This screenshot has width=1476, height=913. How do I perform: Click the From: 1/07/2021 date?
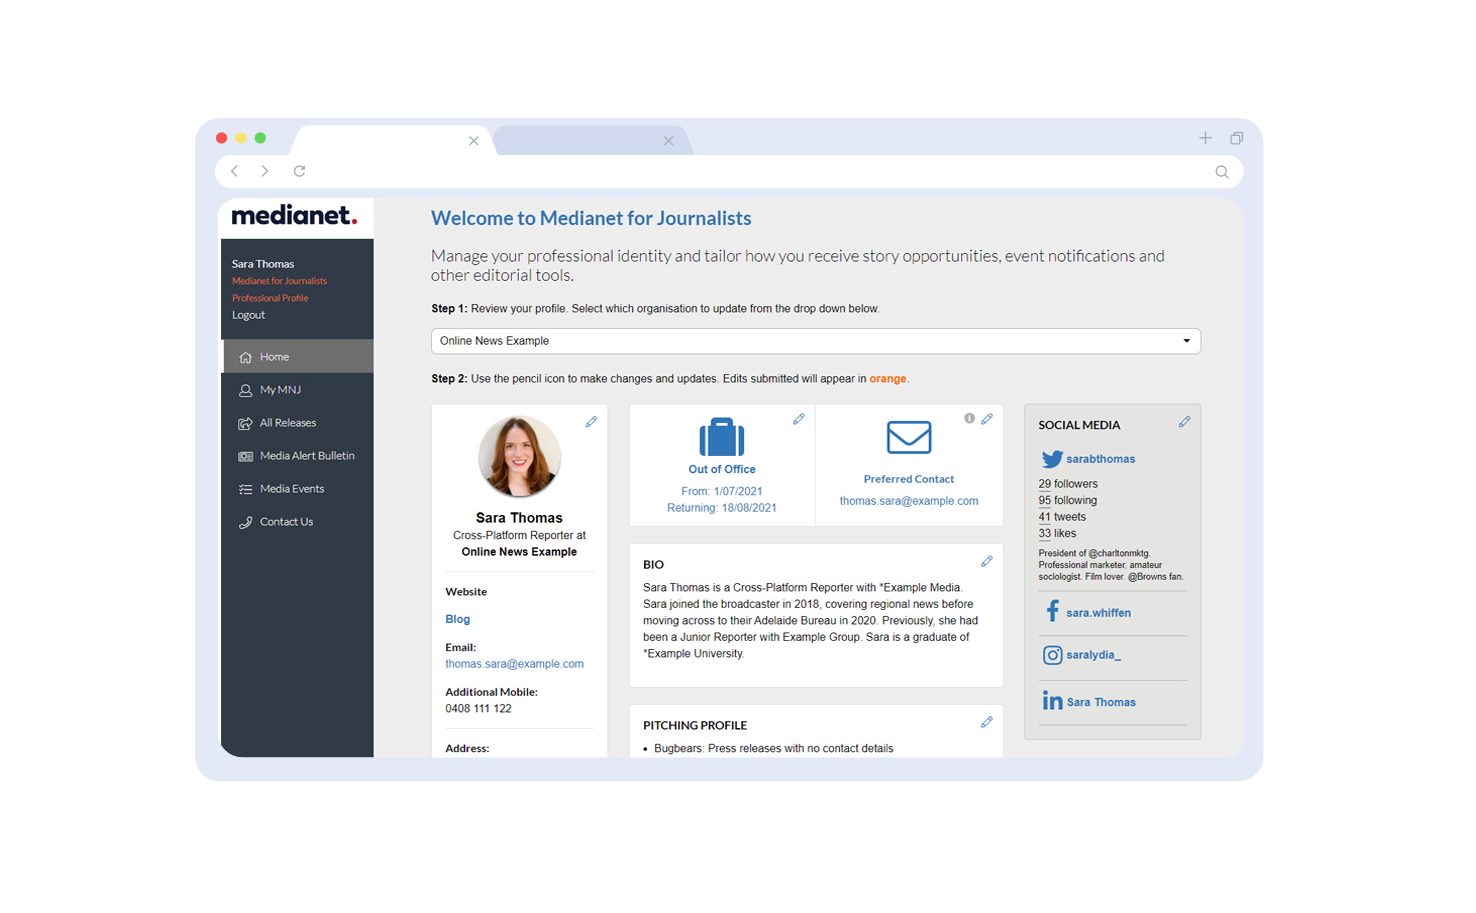pos(722,491)
